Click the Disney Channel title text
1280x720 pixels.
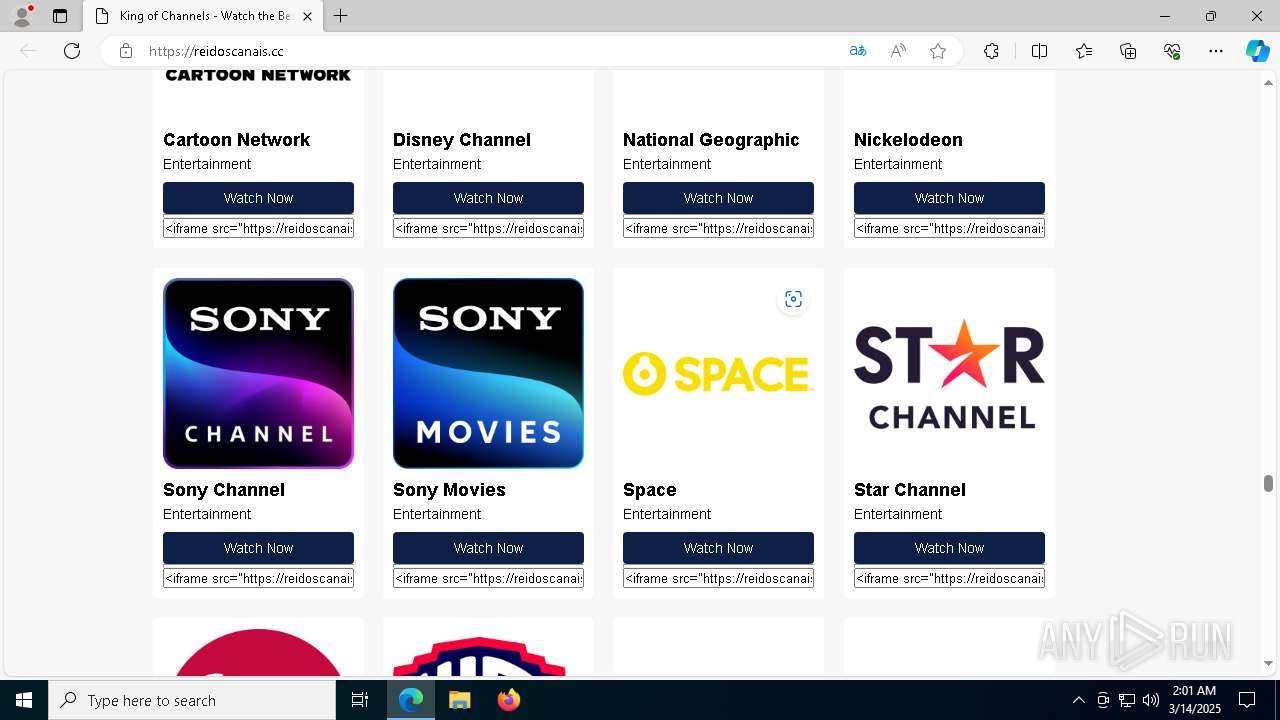click(461, 140)
